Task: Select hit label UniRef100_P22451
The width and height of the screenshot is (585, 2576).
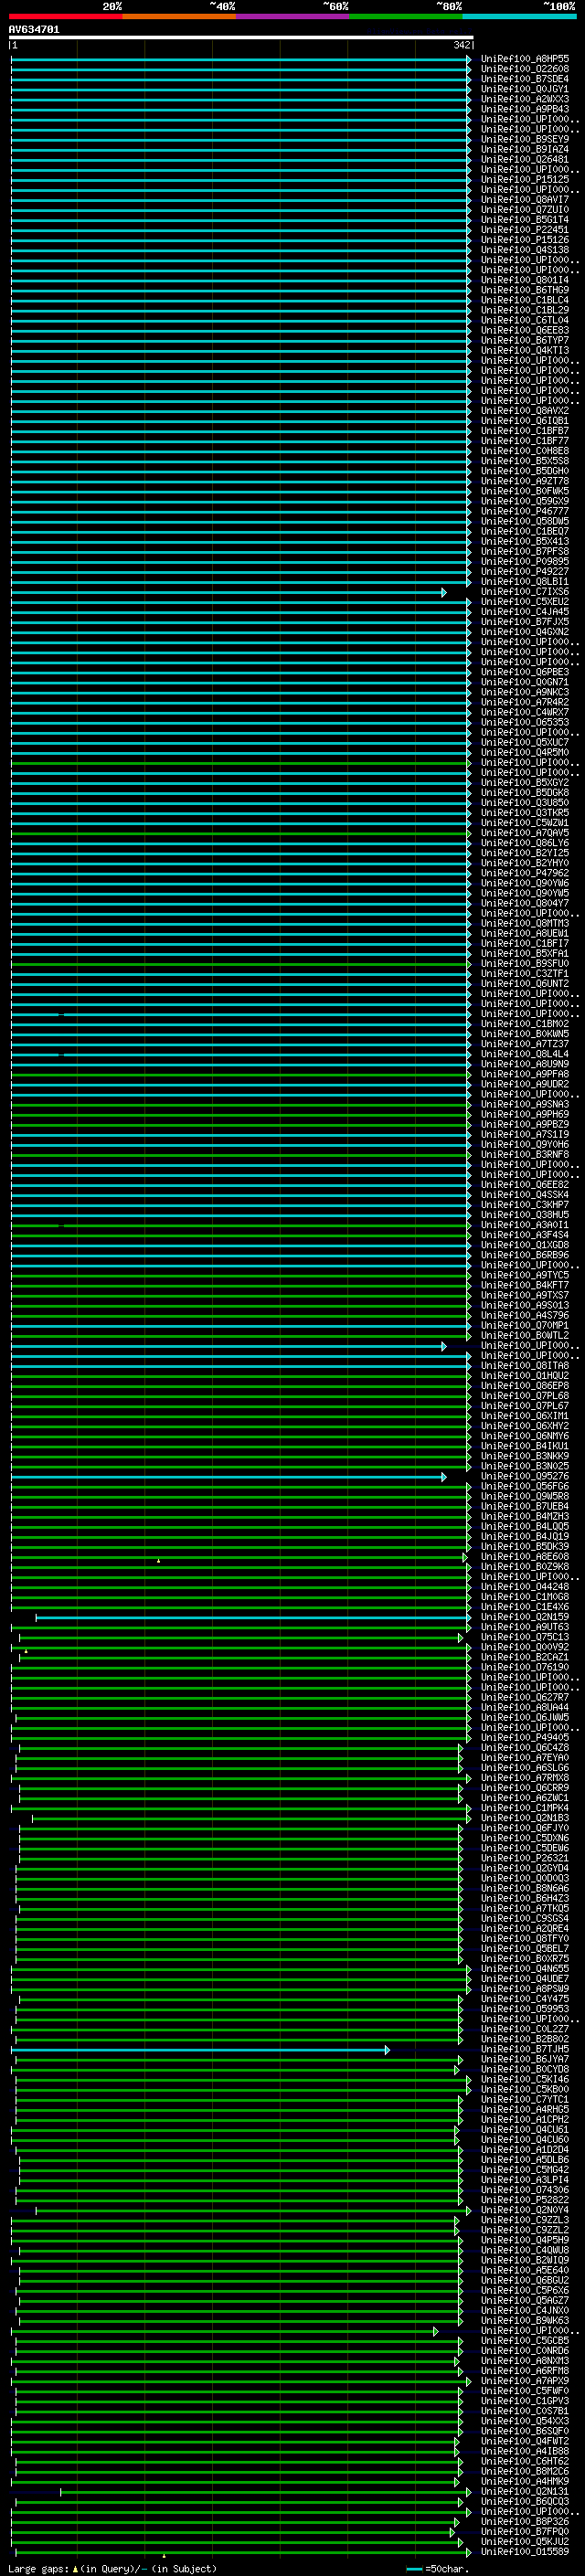Action: [x=525, y=230]
